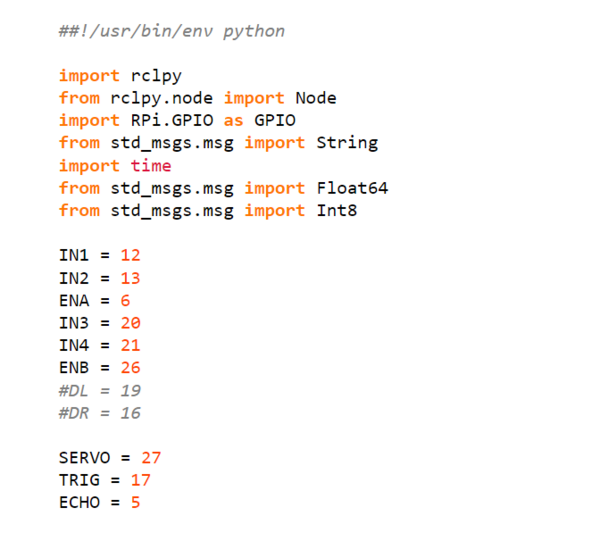
Task: Click the value 17 assigned to TRIG
Action: click(140, 480)
